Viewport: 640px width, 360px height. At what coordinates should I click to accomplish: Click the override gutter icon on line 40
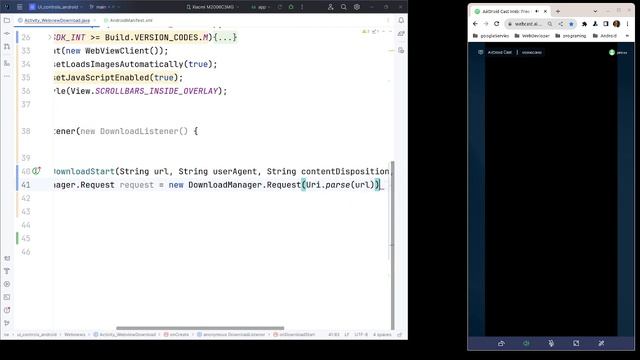[x=37, y=171]
